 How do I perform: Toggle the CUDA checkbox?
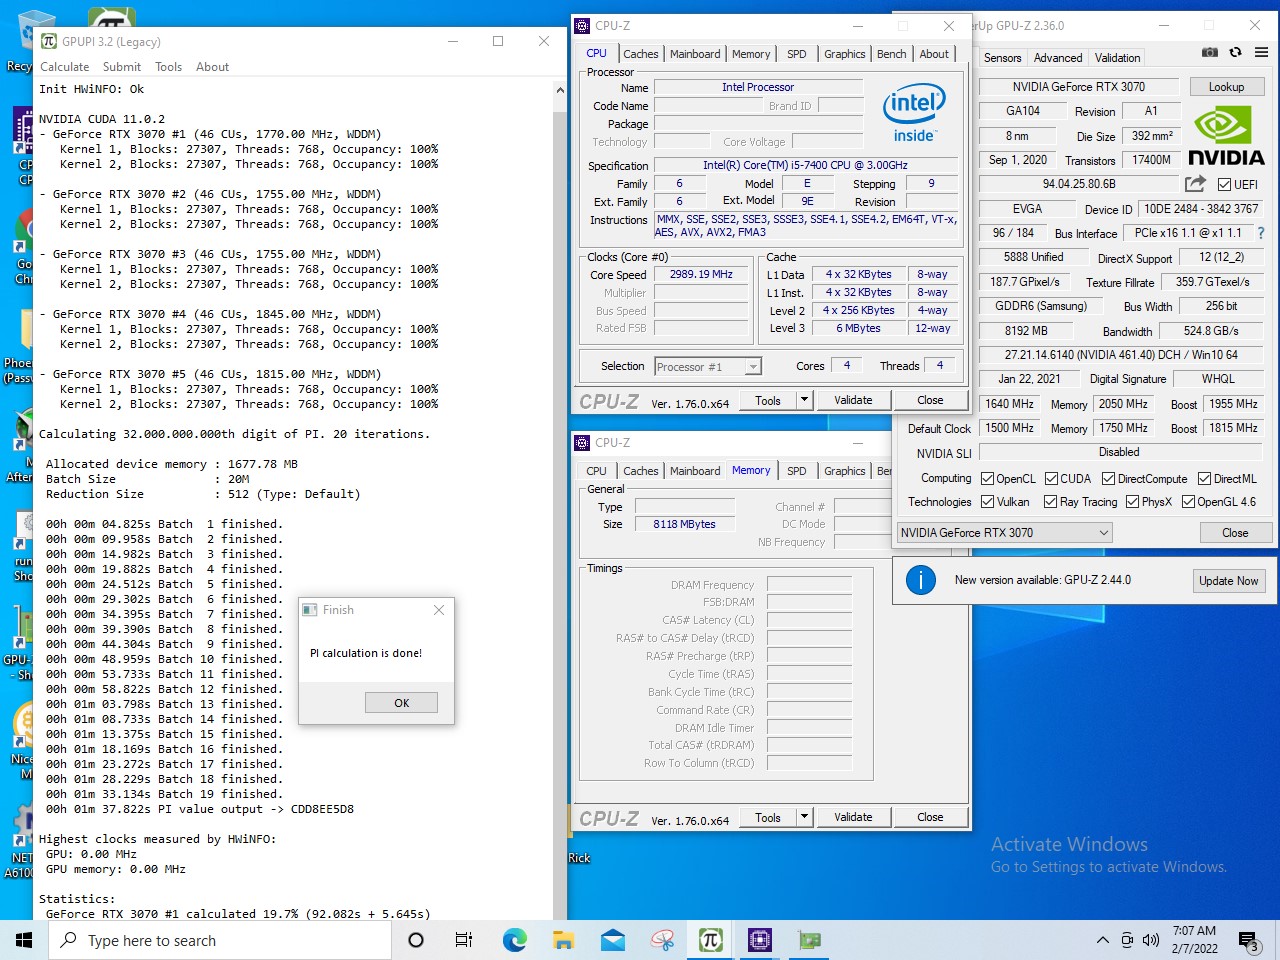tap(1051, 479)
